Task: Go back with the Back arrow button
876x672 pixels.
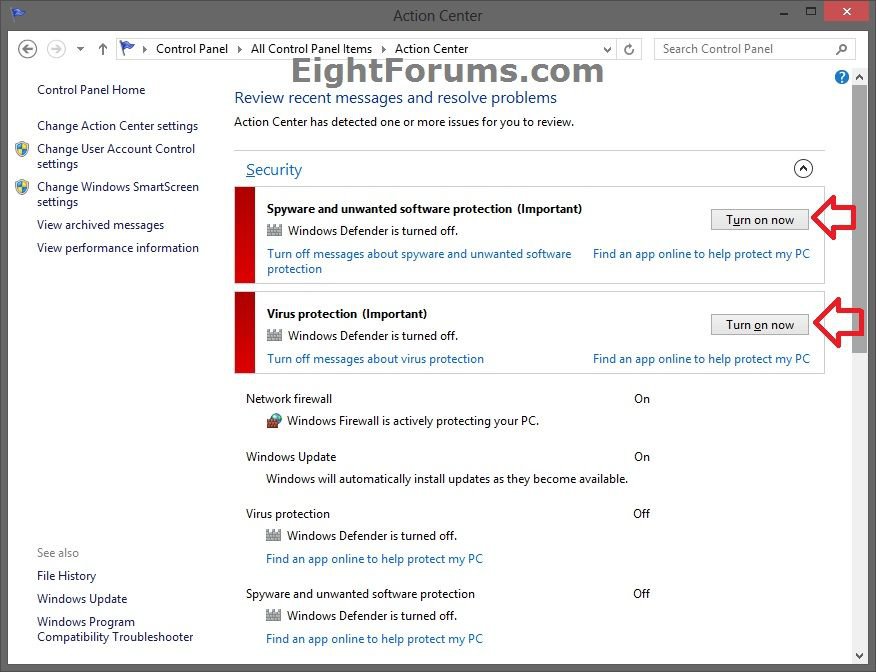Action: [27, 49]
